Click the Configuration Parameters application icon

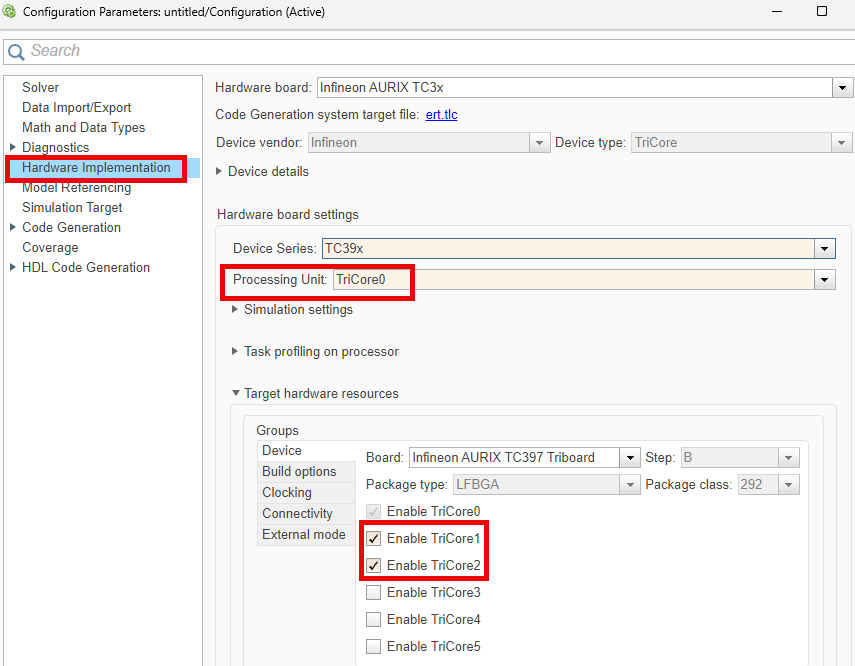coord(10,12)
